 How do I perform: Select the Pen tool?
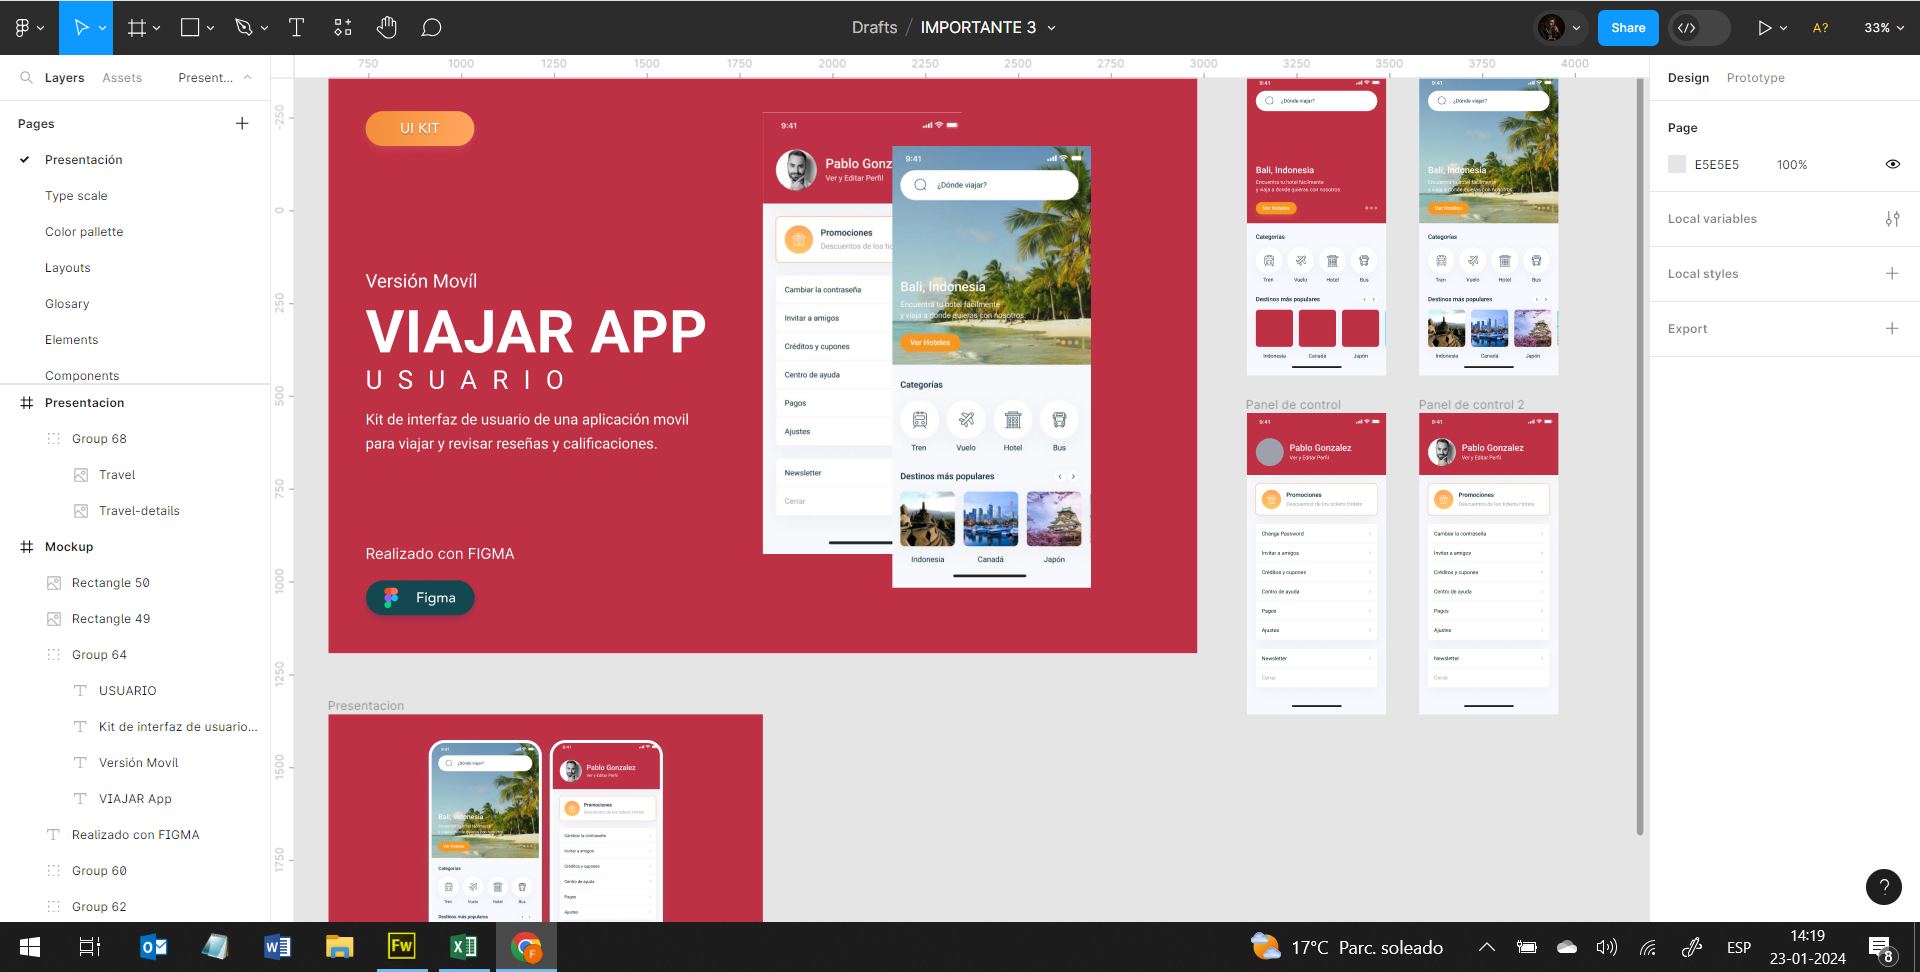click(243, 28)
